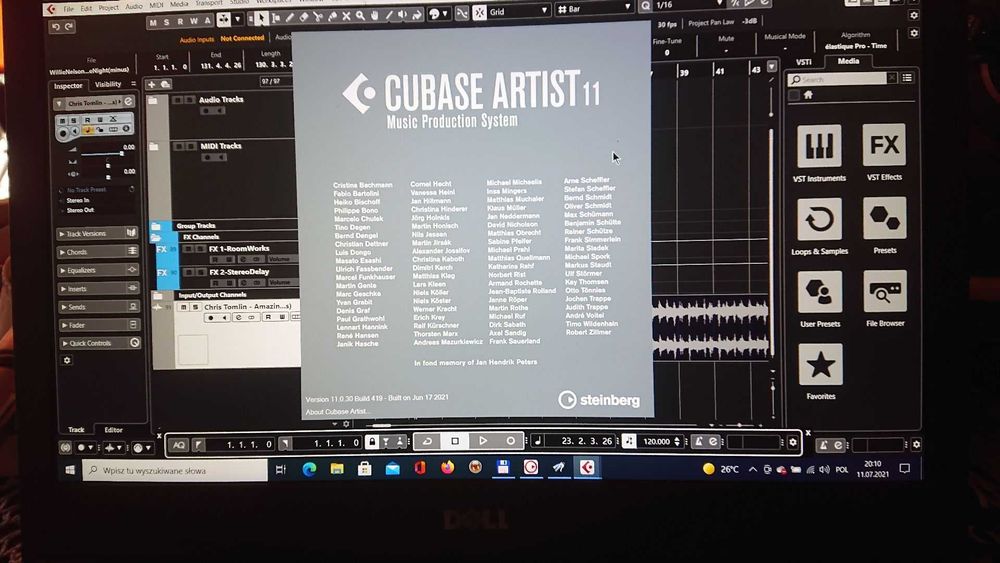Screen dimensions: 1000x563
Task: Select the Line tool
Action: pyautogui.click(x=388, y=15)
